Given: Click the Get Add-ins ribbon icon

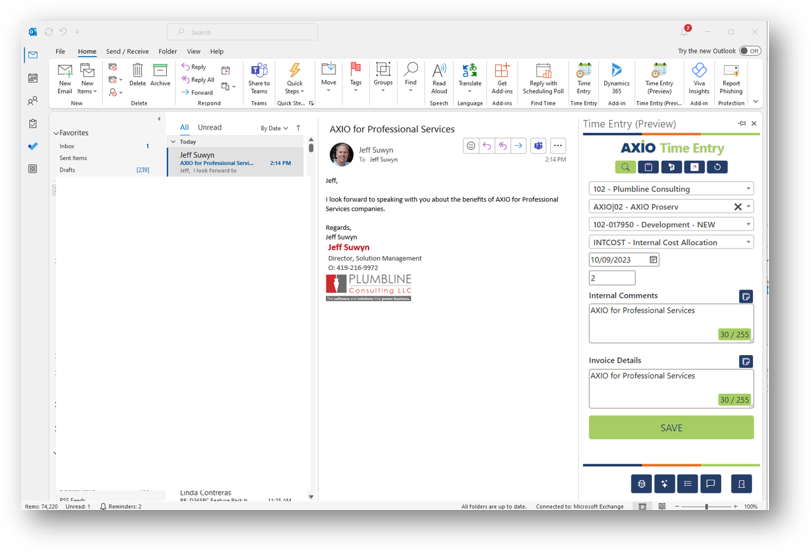Looking at the screenshot, I should click(x=502, y=79).
